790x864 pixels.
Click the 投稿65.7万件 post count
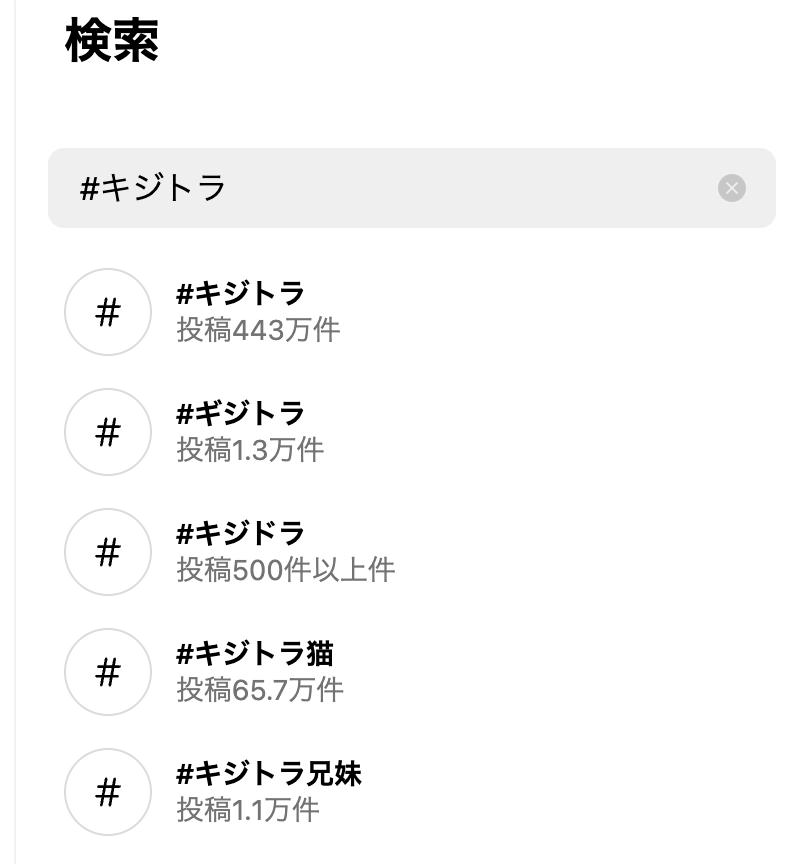pyautogui.click(x=260, y=689)
